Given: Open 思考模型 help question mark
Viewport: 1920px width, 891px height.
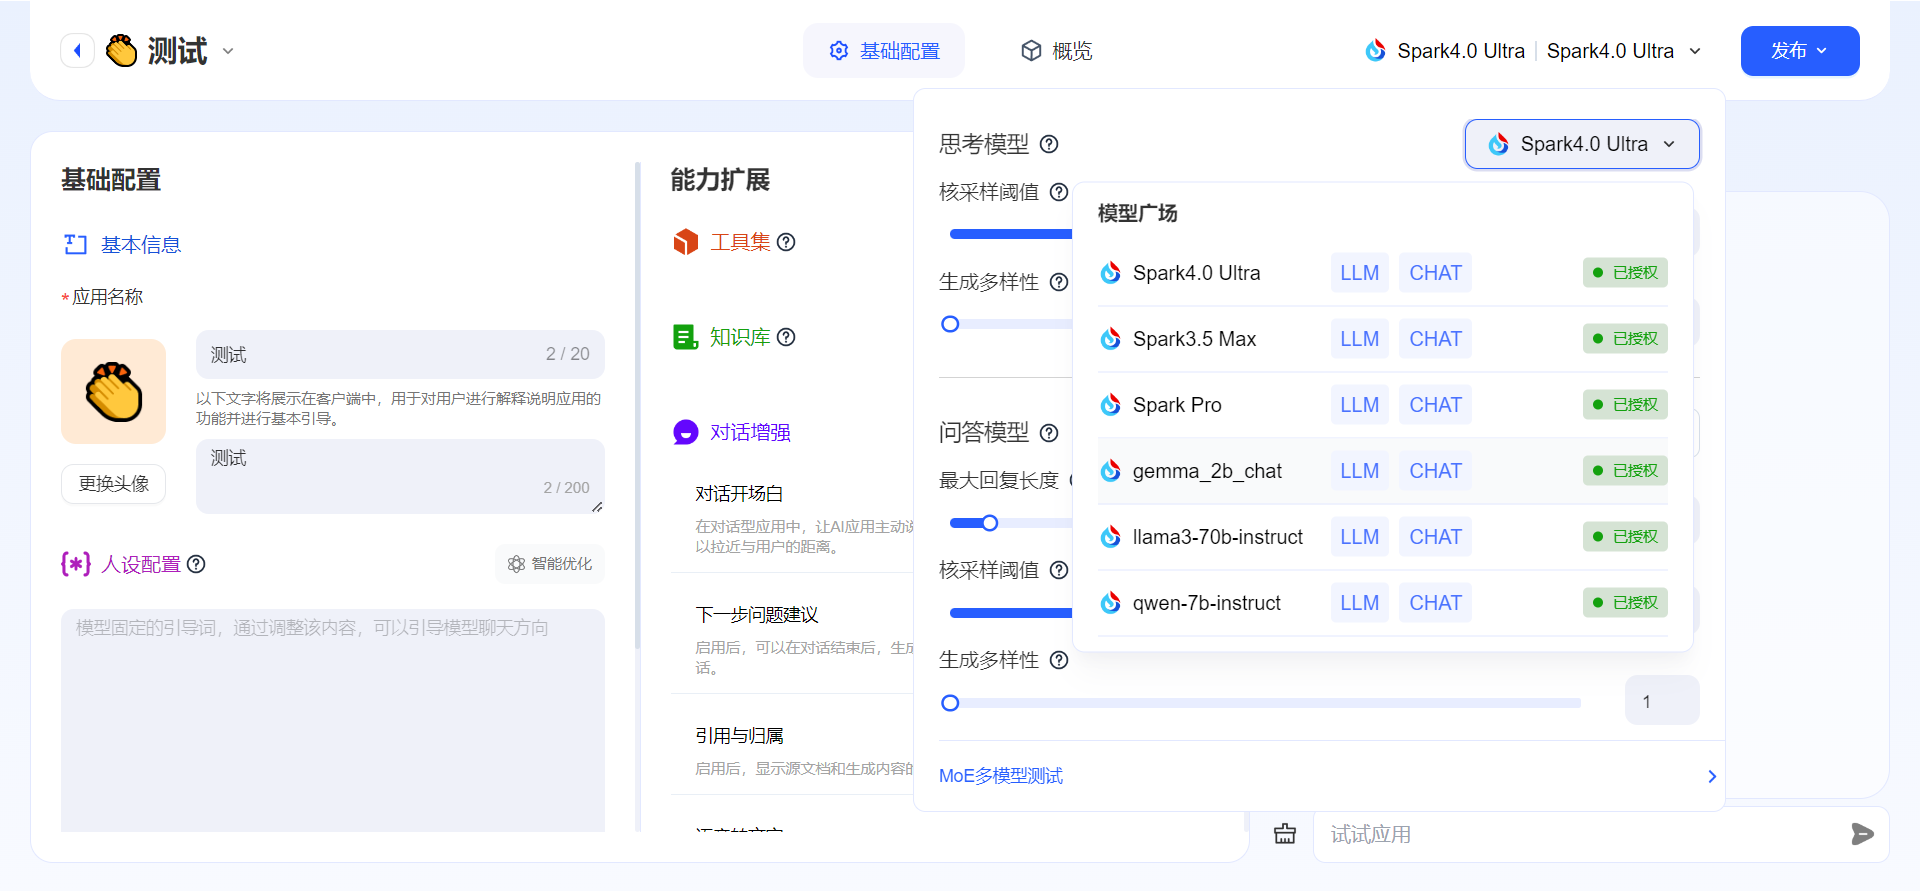Looking at the screenshot, I should point(1049,144).
